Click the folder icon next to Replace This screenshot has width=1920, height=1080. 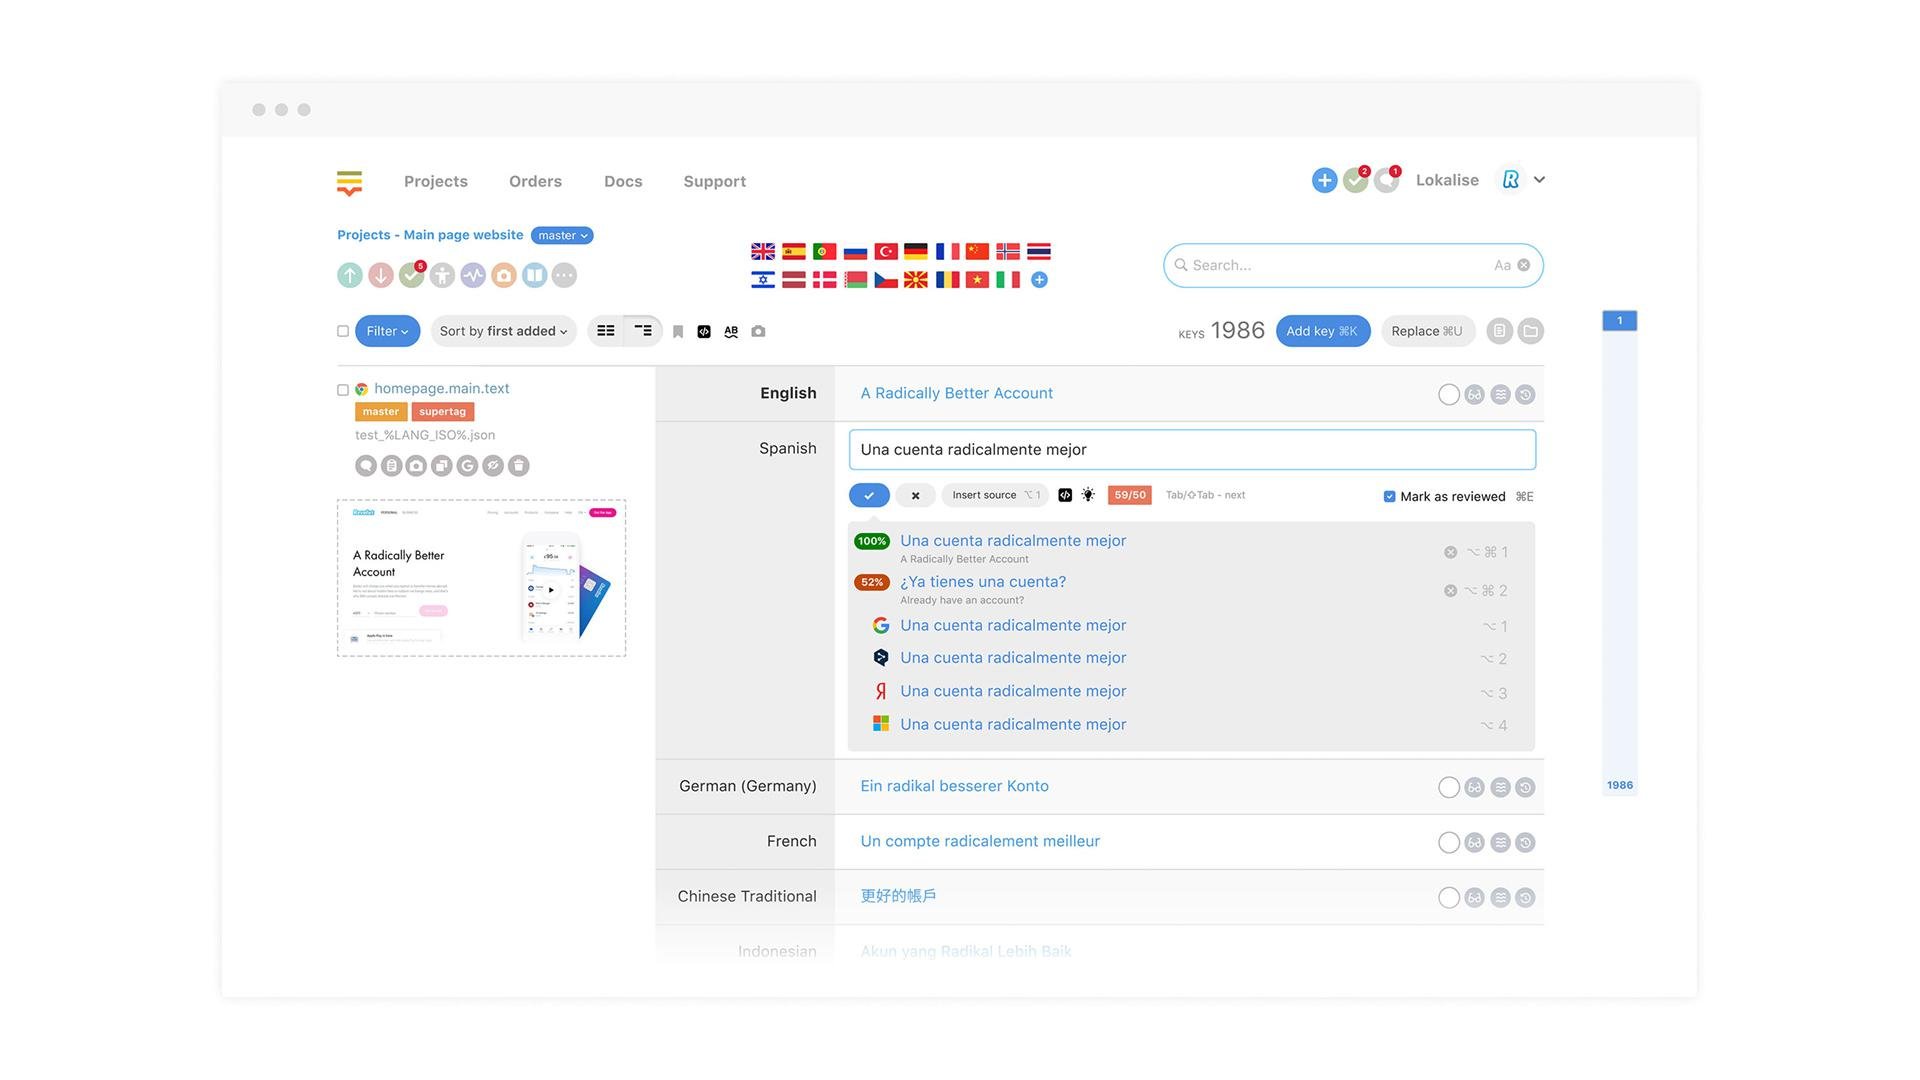[1531, 331]
